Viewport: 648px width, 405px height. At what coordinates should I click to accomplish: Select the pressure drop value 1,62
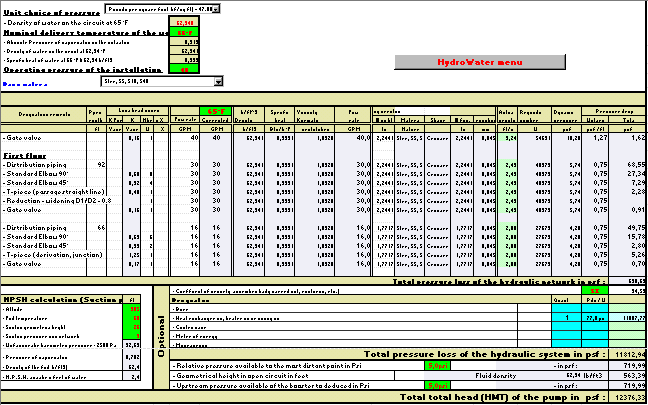point(628,138)
